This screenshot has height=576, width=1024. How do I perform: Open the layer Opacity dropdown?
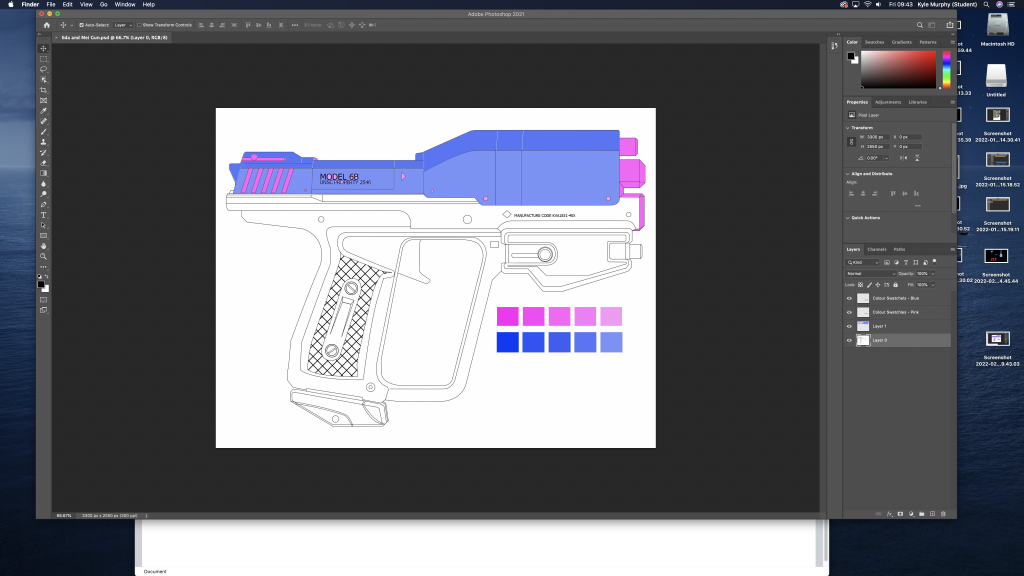(933, 274)
